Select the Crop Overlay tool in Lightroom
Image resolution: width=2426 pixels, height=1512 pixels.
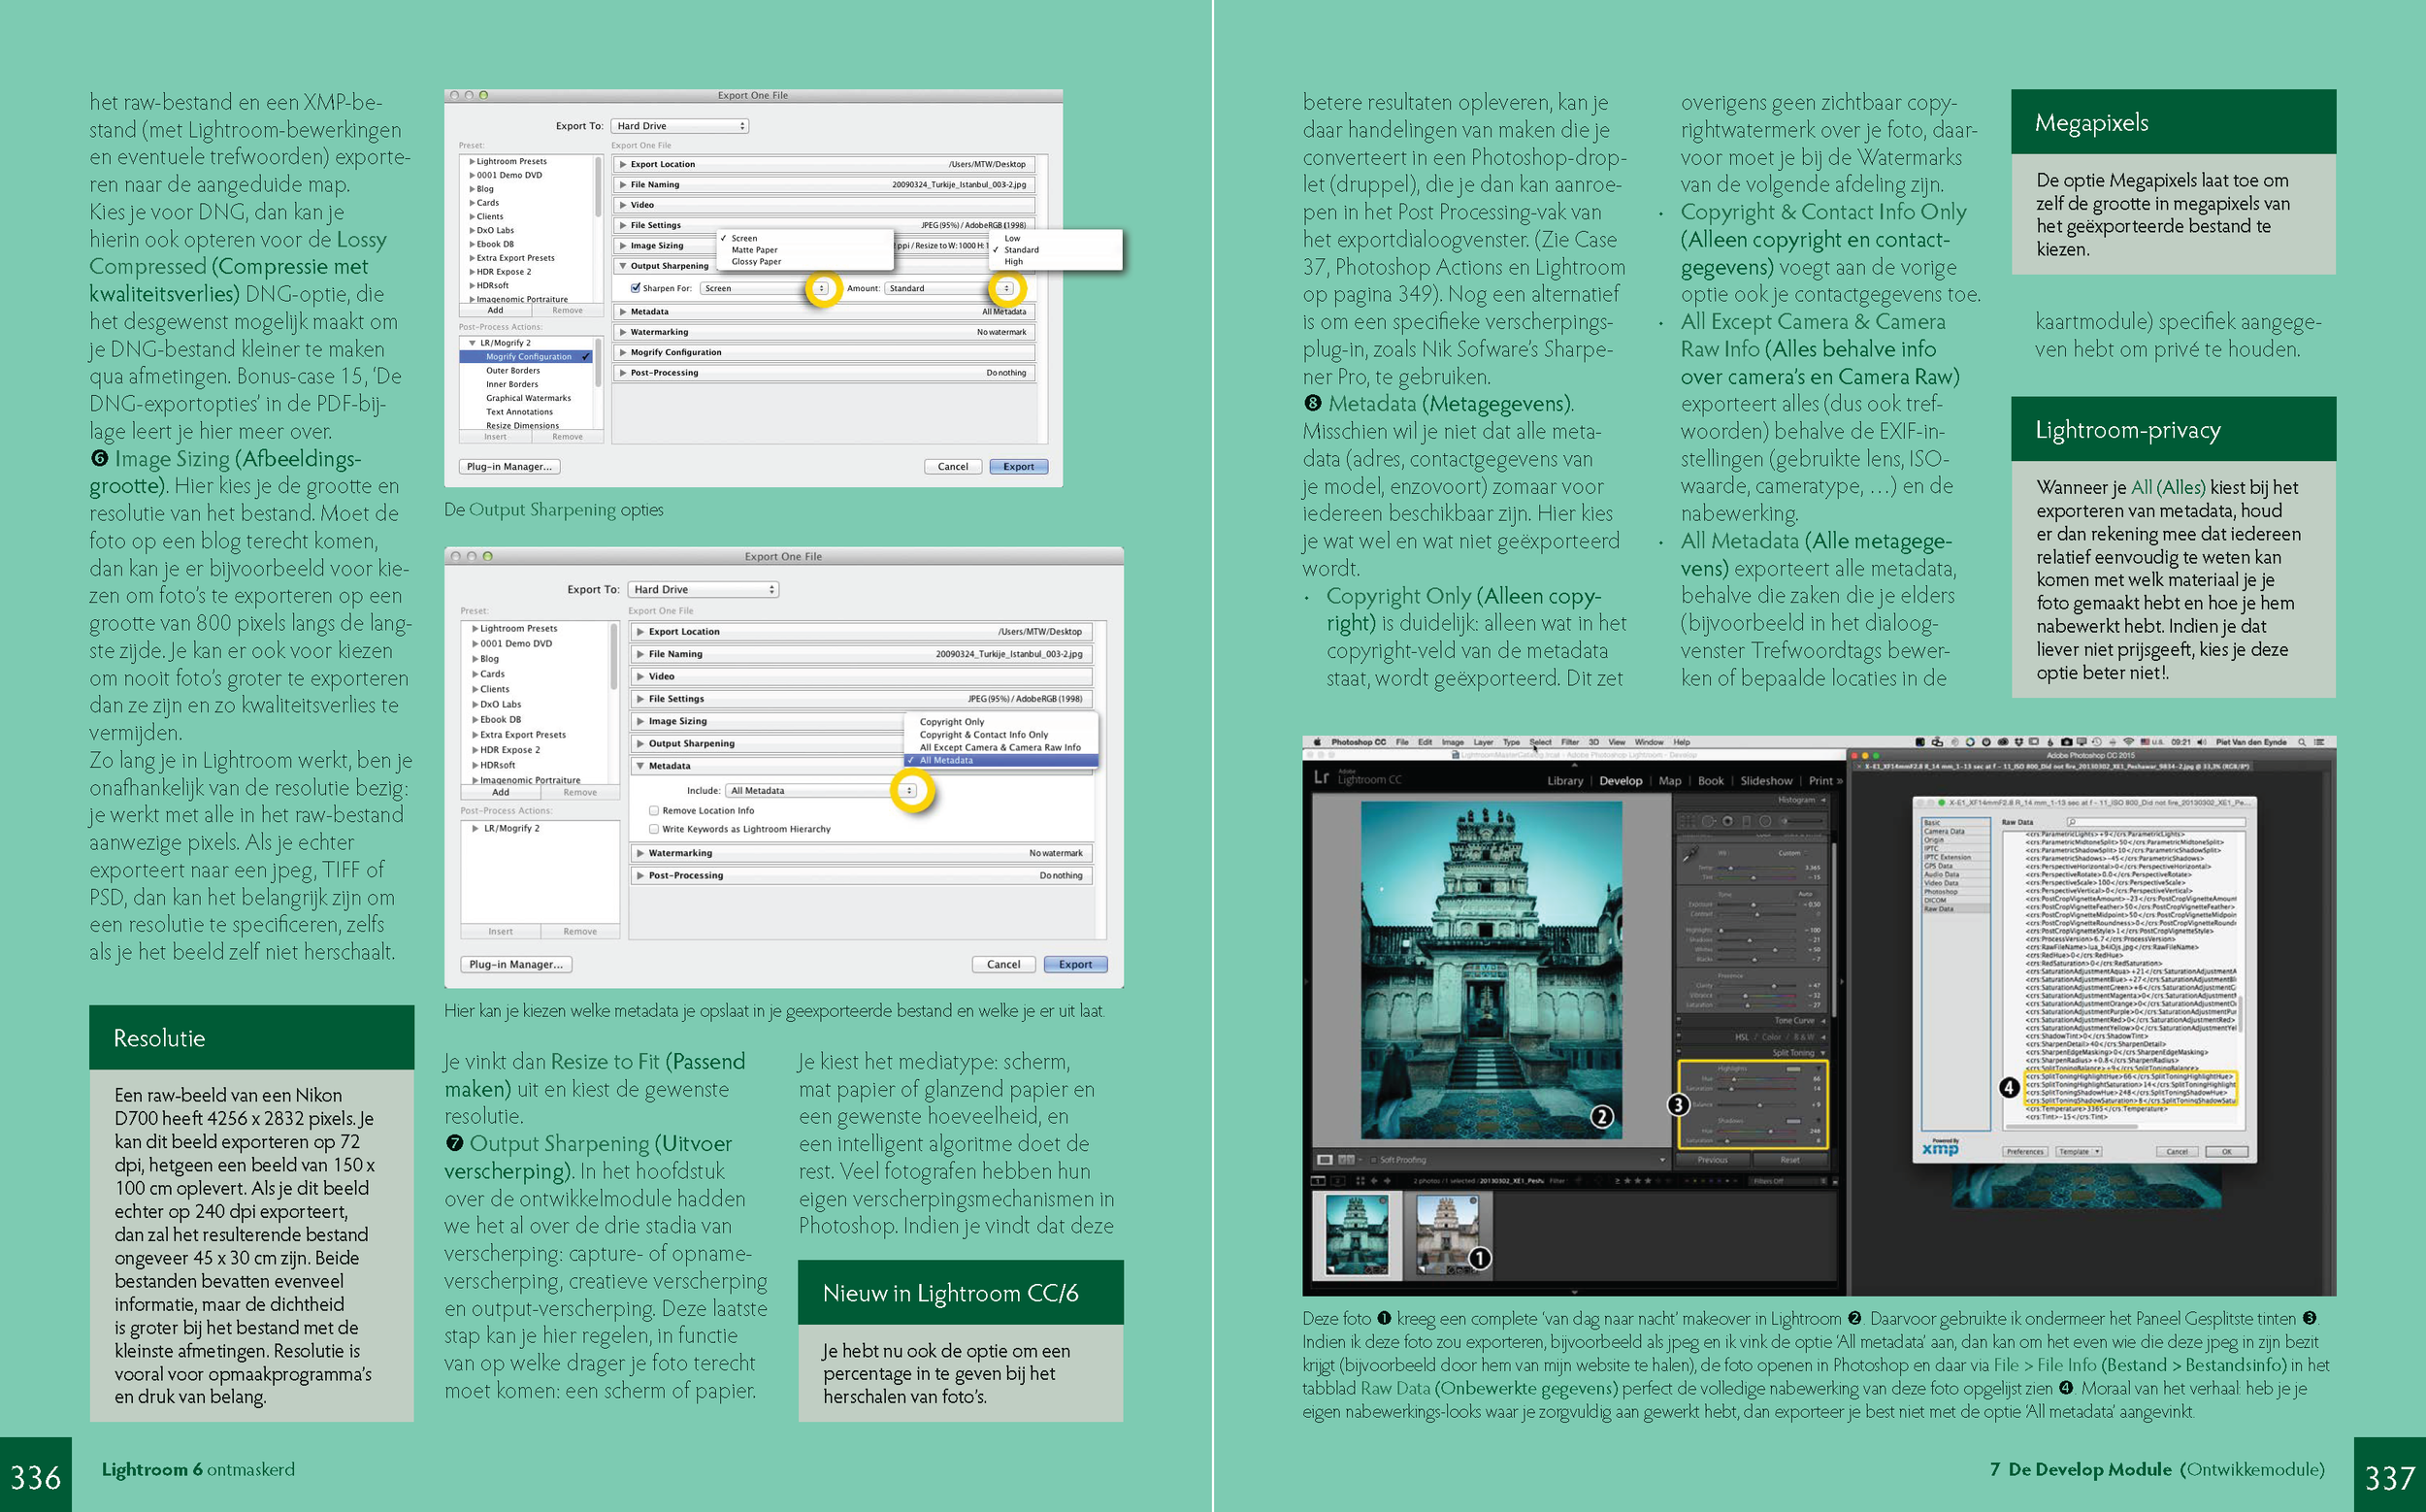(1688, 822)
